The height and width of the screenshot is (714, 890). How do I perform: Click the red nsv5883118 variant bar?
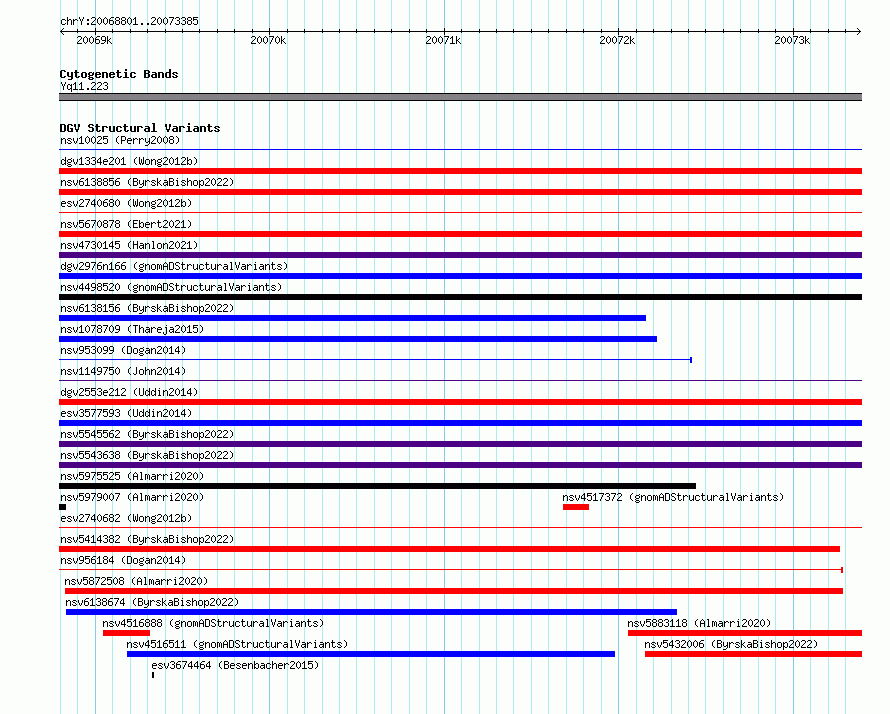tap(745, 633)
